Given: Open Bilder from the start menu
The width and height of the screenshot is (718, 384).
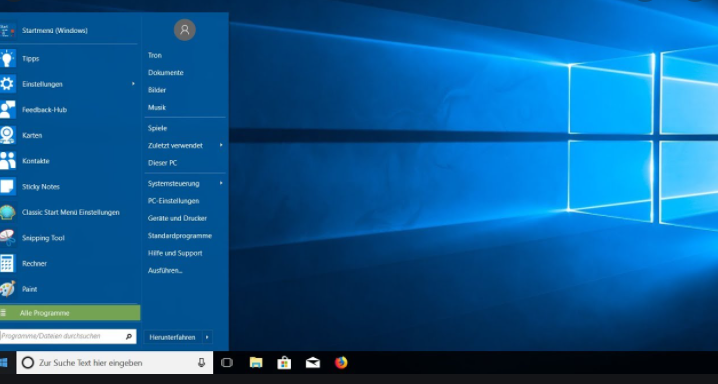Looking at the screenshot, I should (157, 90).
